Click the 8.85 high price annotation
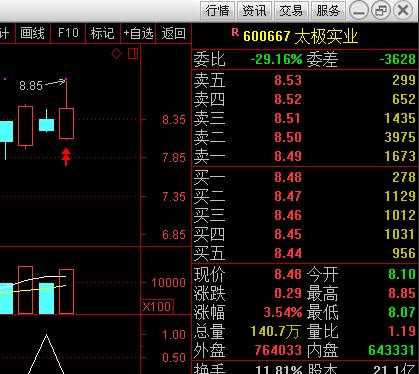419x374 pixels. [31, 86]
